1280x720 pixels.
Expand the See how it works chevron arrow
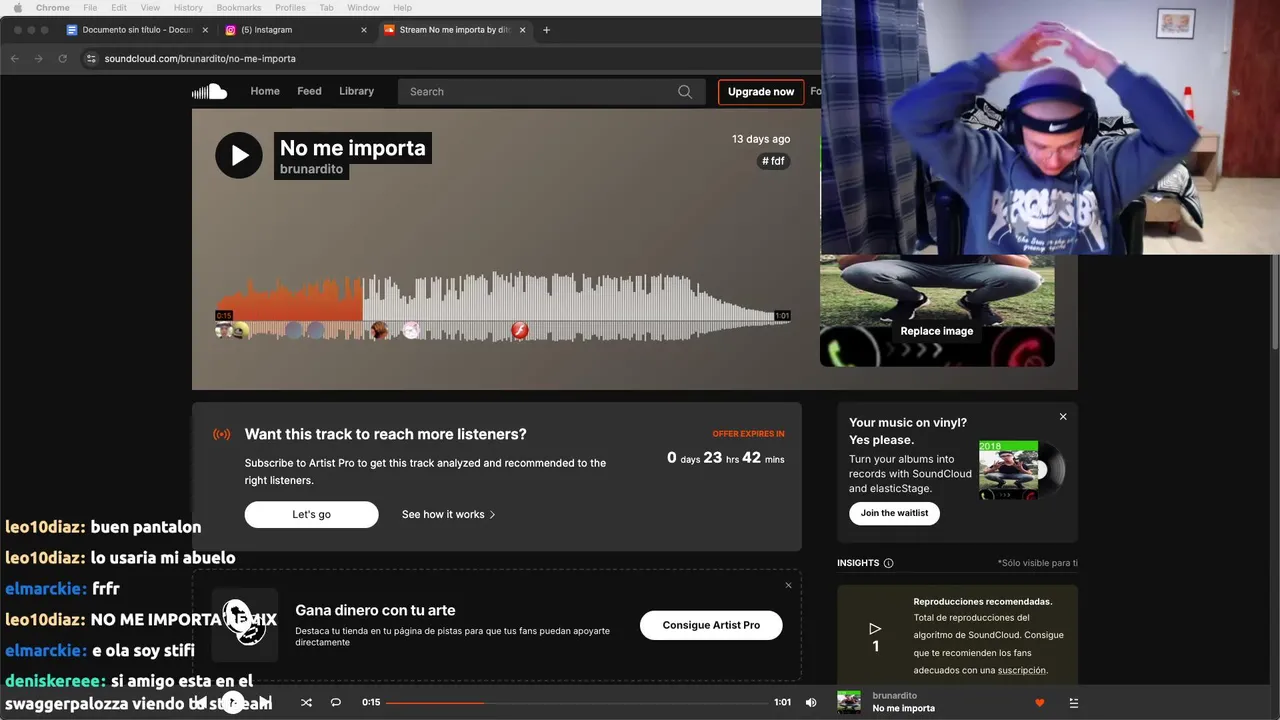click(x=492, y=515)
